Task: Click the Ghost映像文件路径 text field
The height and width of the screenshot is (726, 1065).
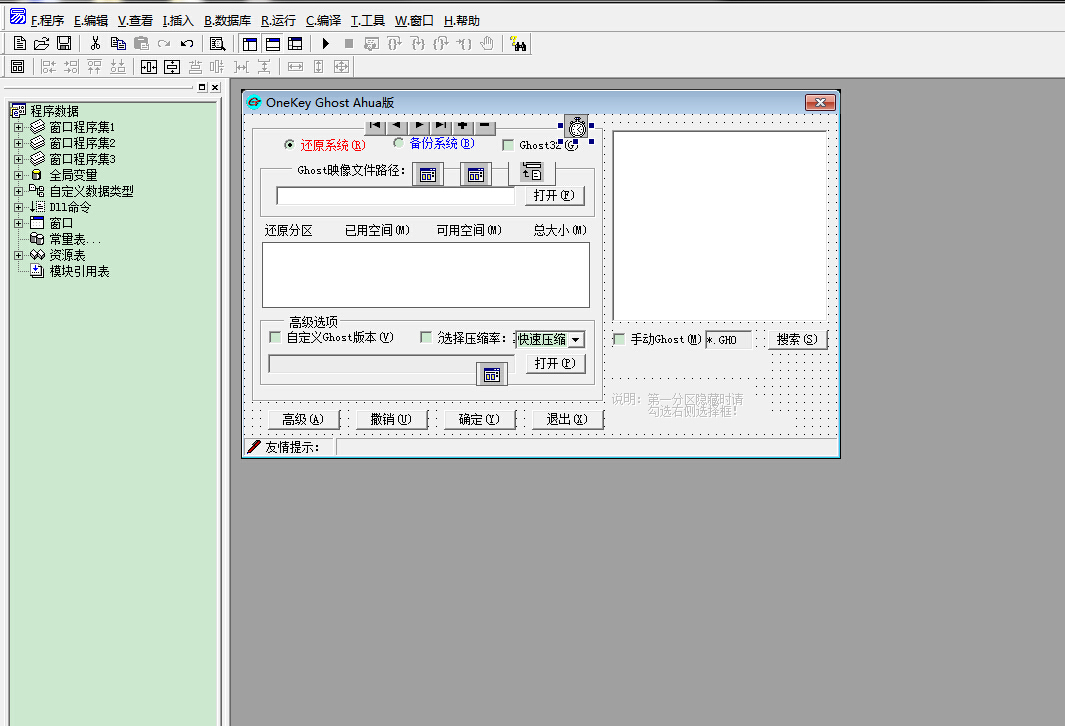Action: click(x=395, y=196)
